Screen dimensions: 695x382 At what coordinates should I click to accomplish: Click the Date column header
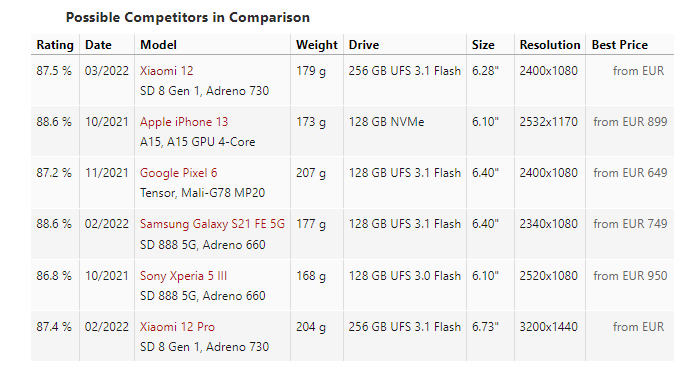(x=98, y=45)
